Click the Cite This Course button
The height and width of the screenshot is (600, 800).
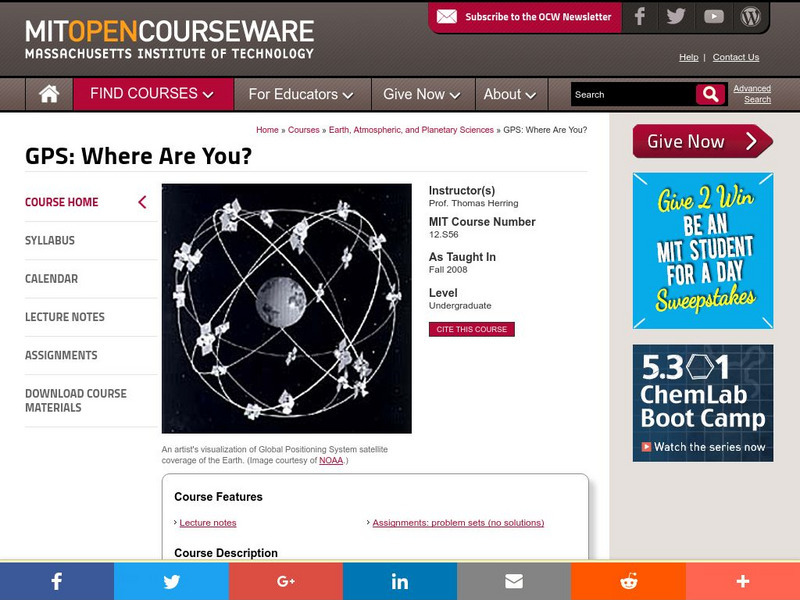coord(471,329)
